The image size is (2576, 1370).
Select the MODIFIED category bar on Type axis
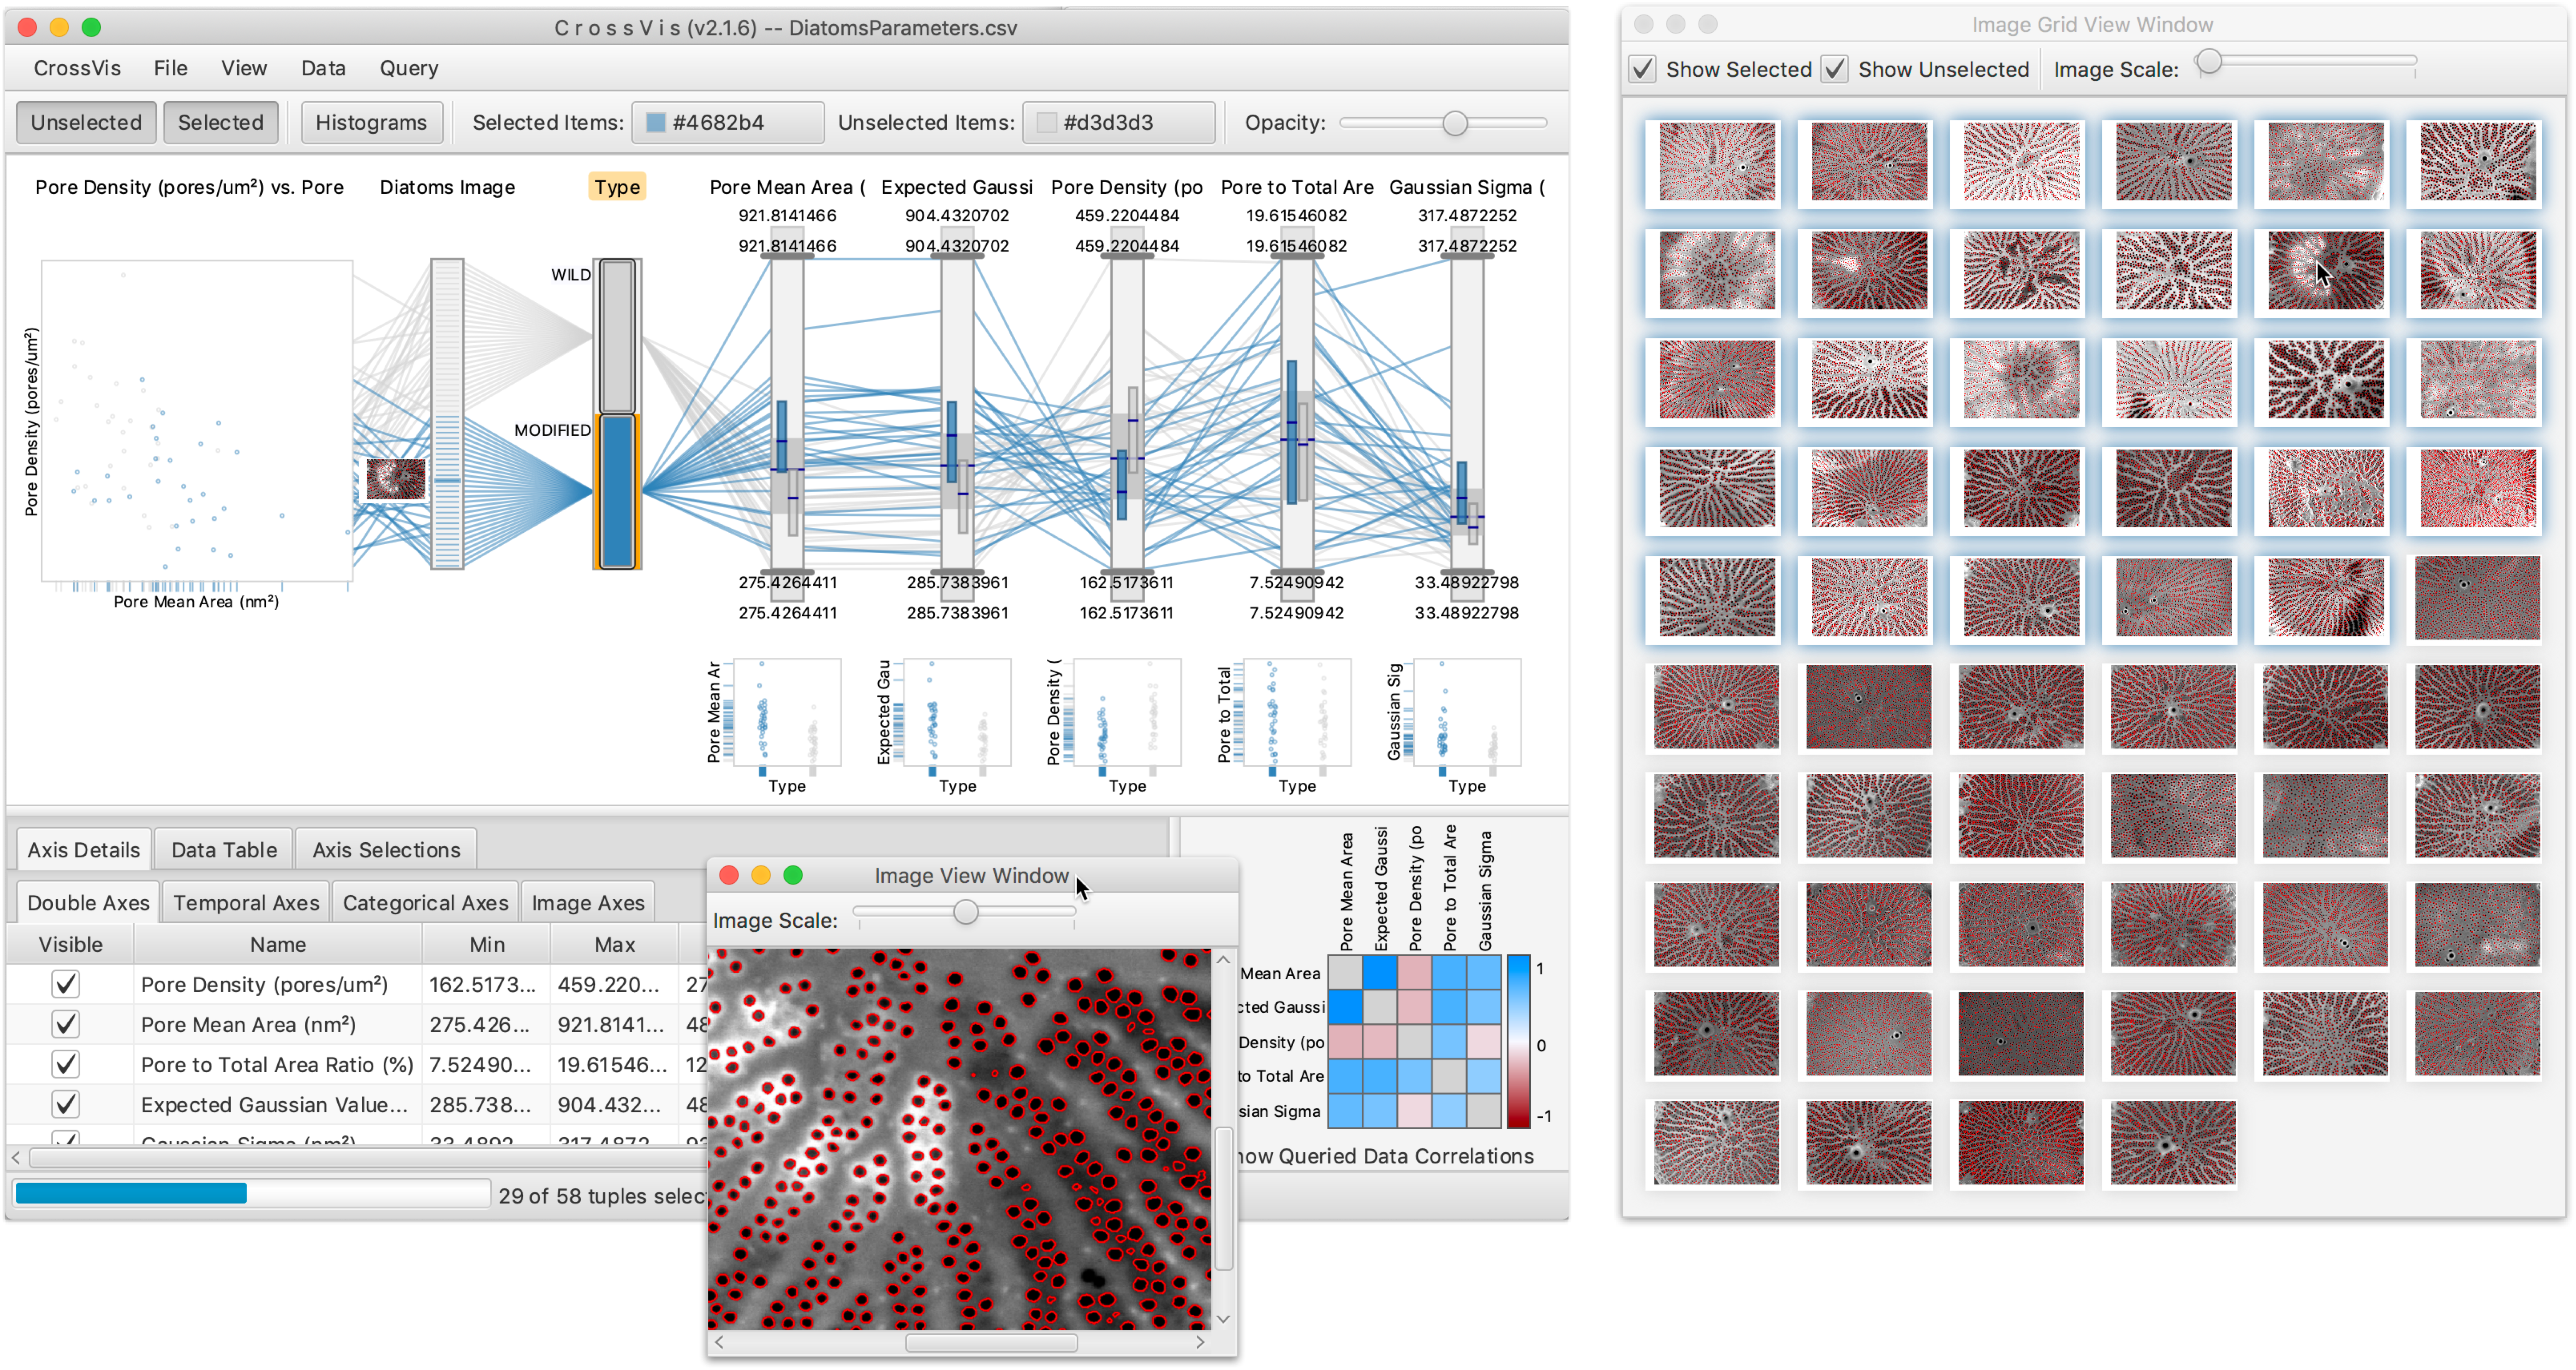coord(617,491)
